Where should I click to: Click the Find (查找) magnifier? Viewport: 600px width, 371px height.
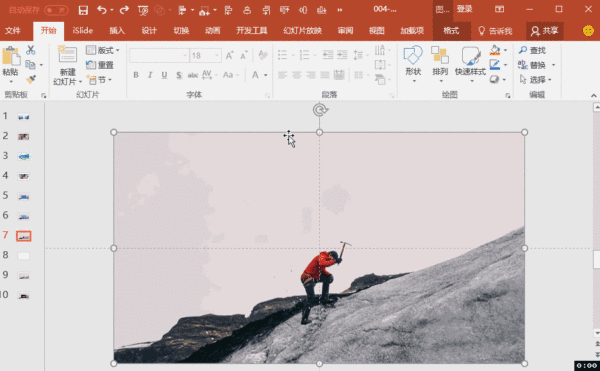click(532, 50)
